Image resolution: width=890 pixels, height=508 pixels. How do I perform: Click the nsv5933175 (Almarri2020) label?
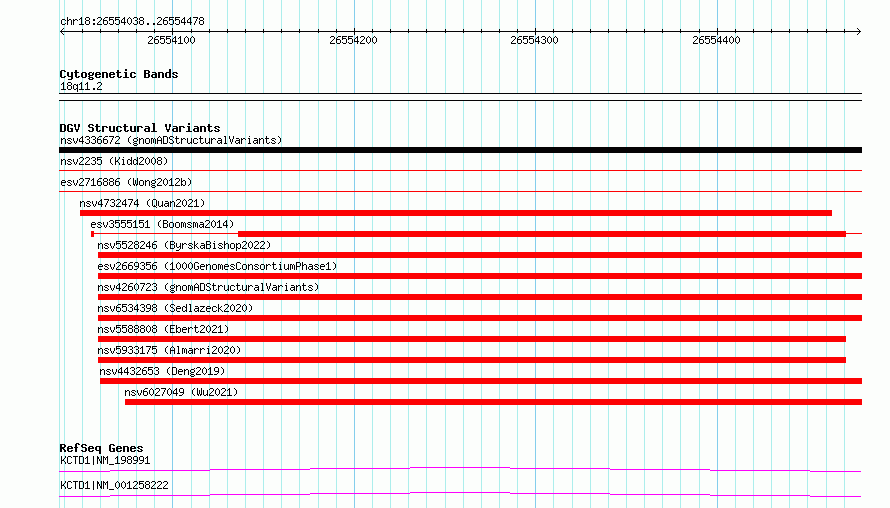(x=169, y=350)
